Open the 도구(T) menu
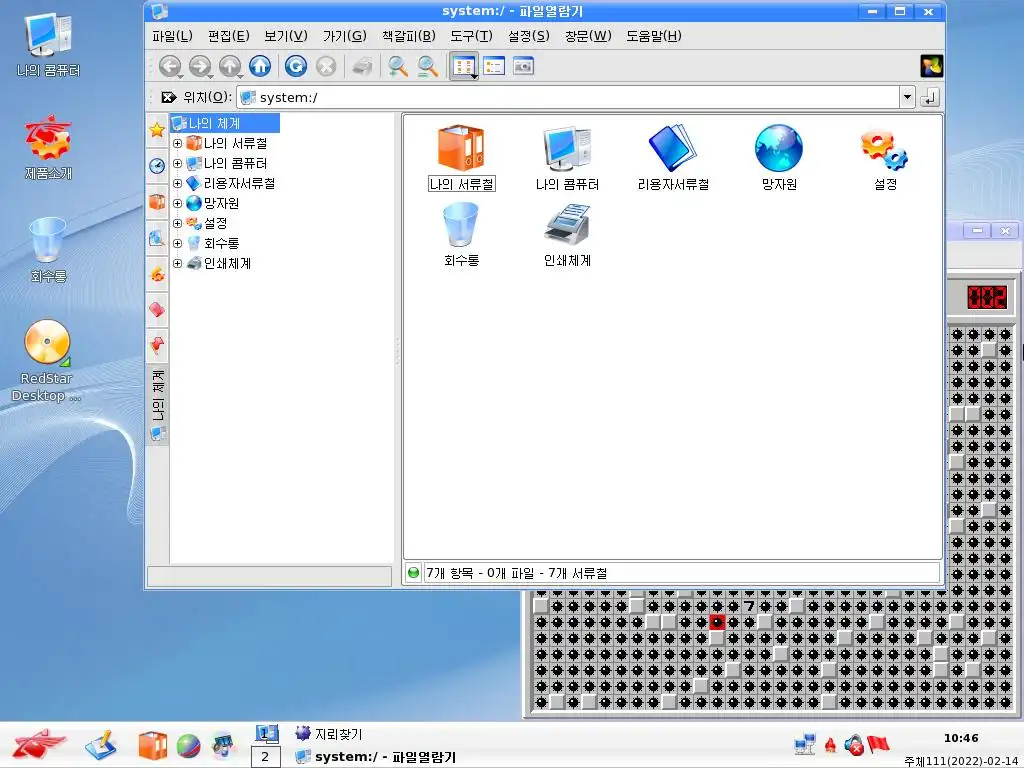This screenshot has width=1024, height=768. point(471,36)
